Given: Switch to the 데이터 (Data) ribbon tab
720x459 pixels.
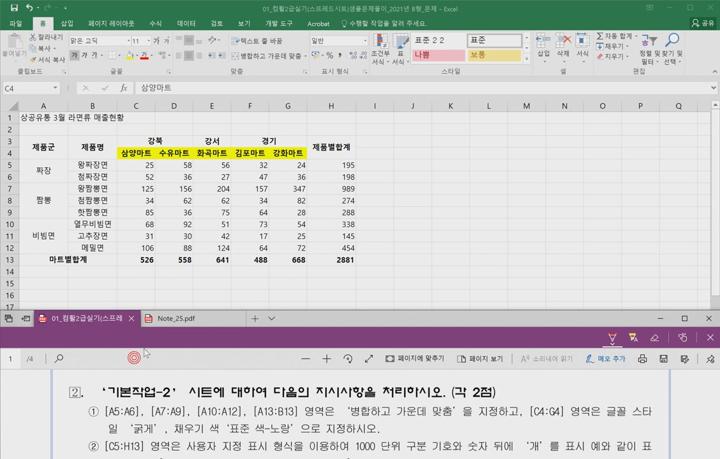Looking at the screenshot, I should click(186, 23).
